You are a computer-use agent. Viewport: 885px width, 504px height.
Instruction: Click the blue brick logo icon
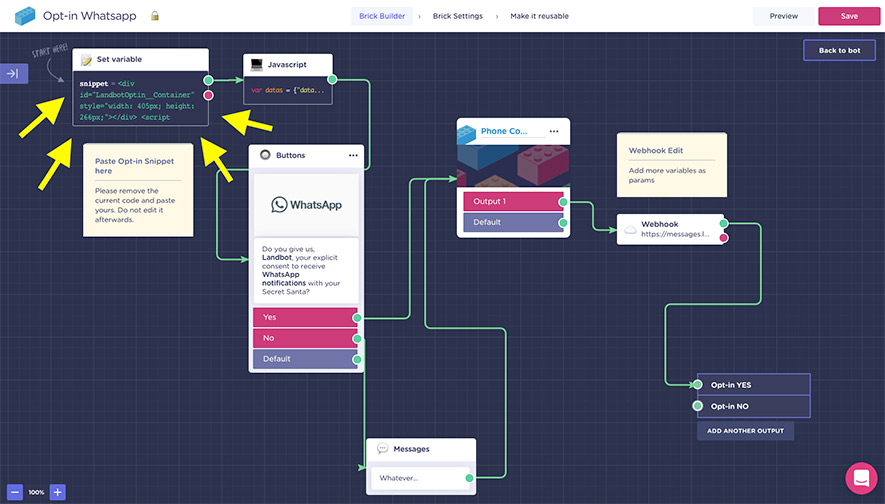coord(24,16)
